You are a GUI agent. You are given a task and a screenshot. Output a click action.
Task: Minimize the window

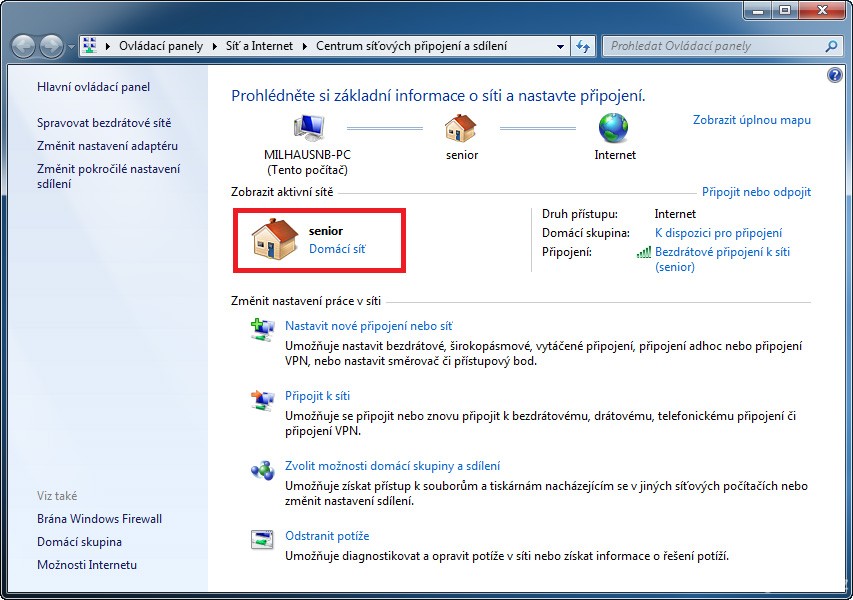point(759,10)
